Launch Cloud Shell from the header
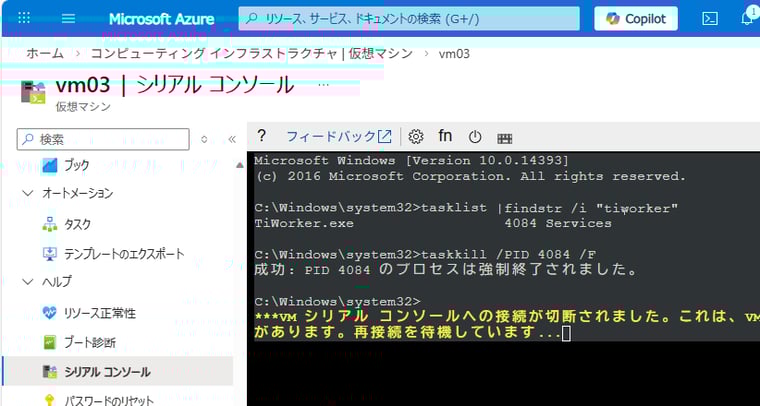 pyautogui.click(x=710, y=19)
